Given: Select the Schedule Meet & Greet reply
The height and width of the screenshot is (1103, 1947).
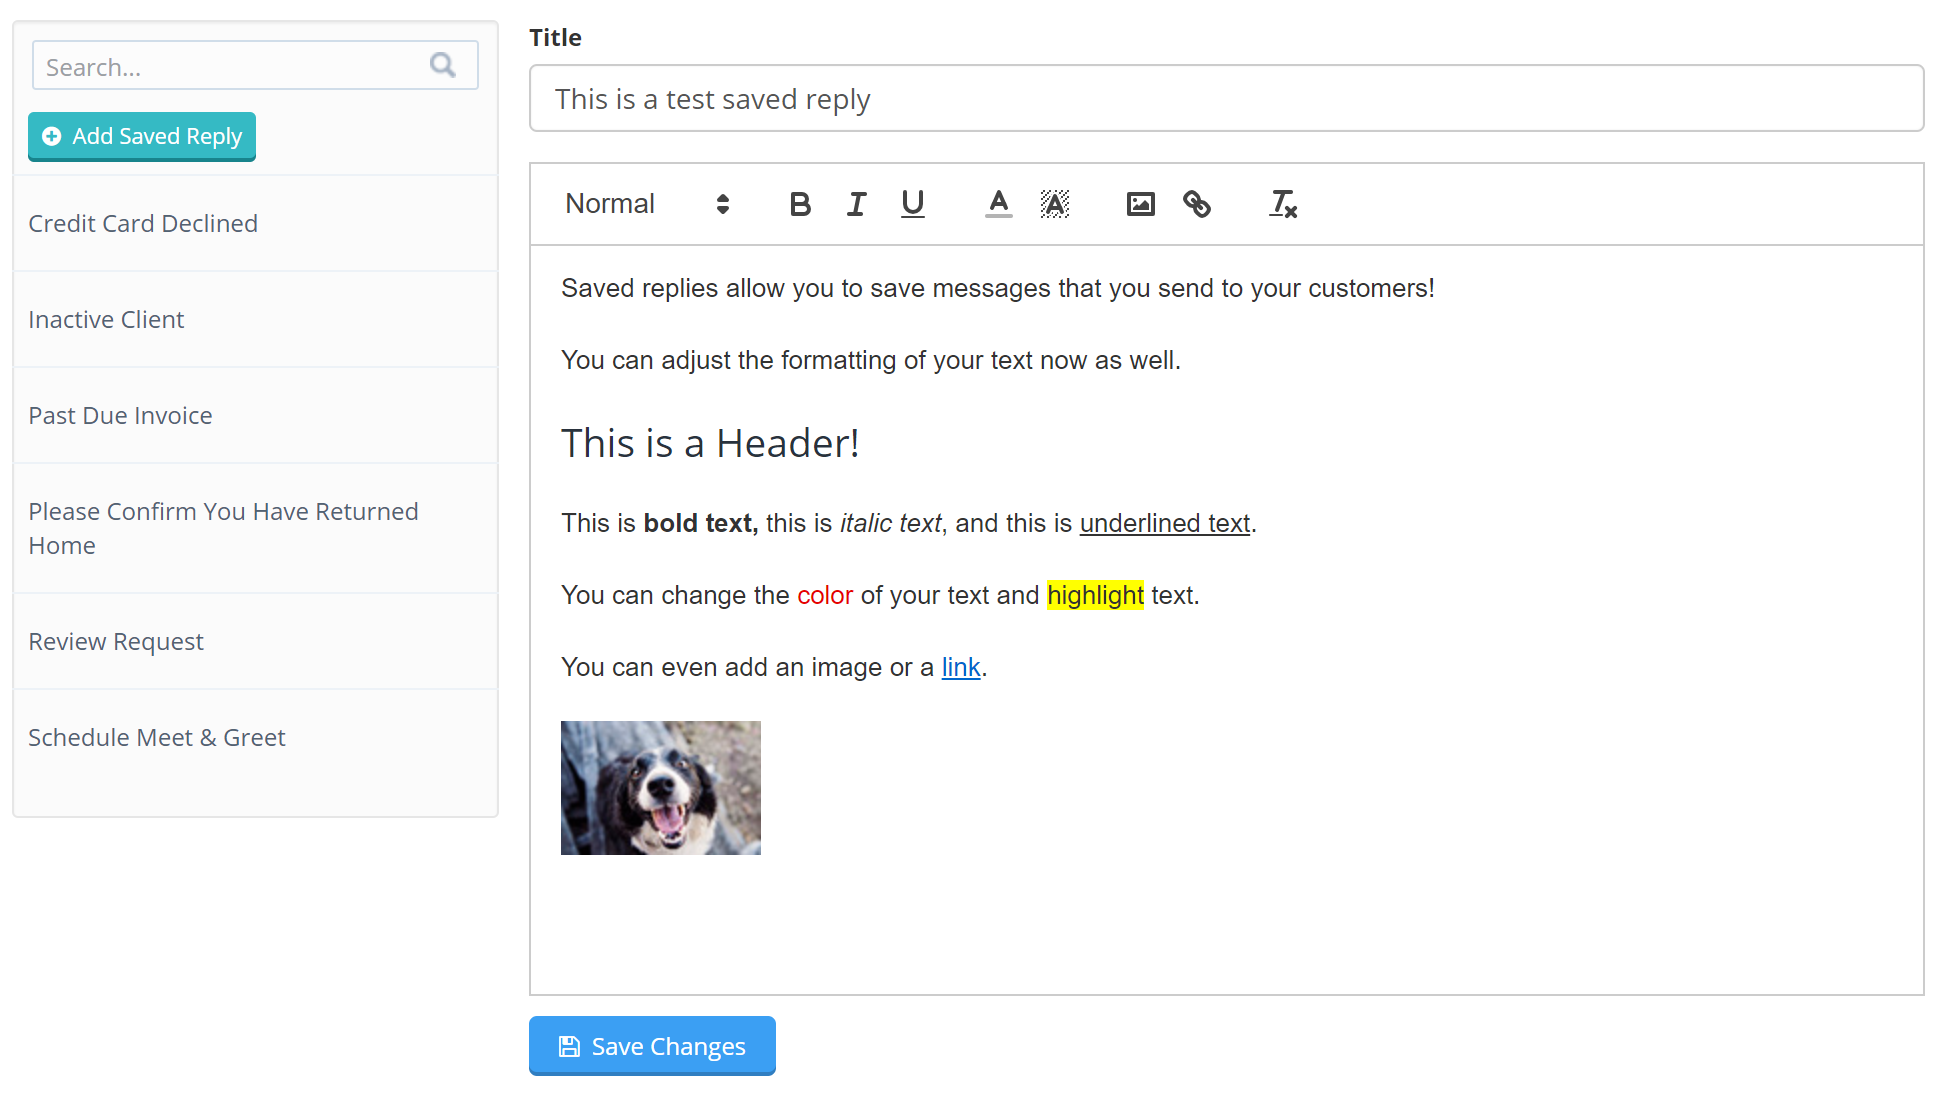Looking at the screenshot, I should click(156, 737).
